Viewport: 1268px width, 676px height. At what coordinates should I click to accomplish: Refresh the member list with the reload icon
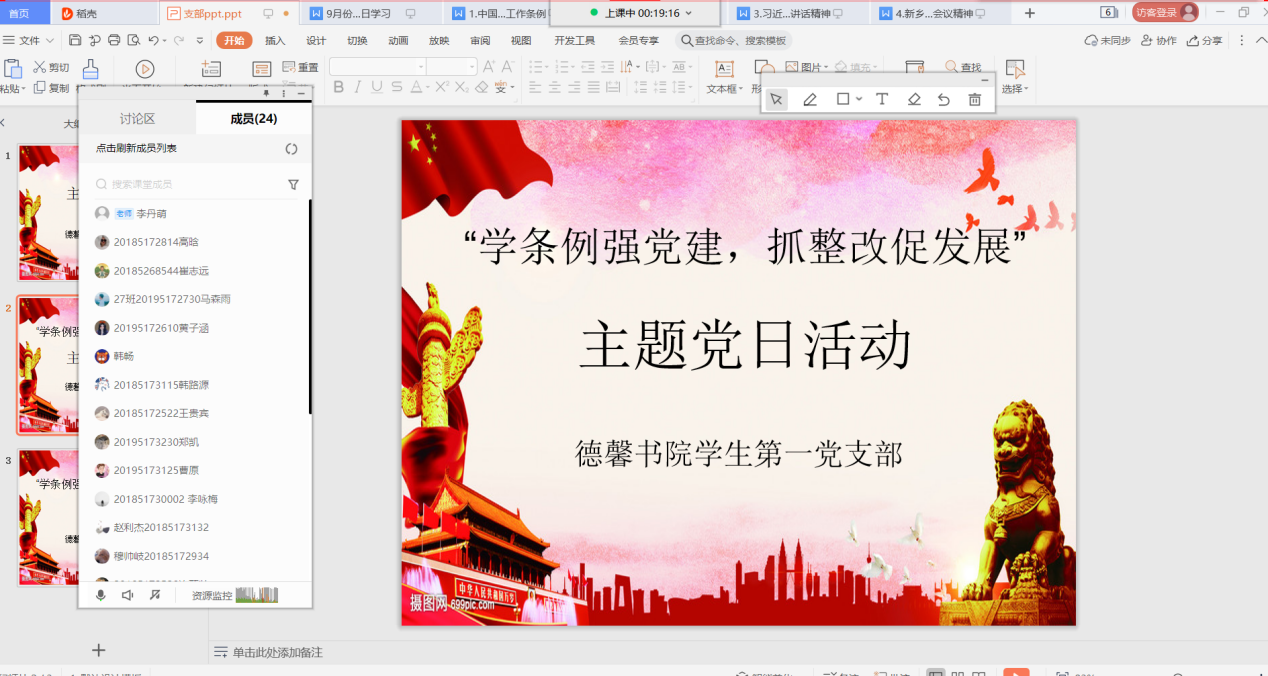(291, 149)
